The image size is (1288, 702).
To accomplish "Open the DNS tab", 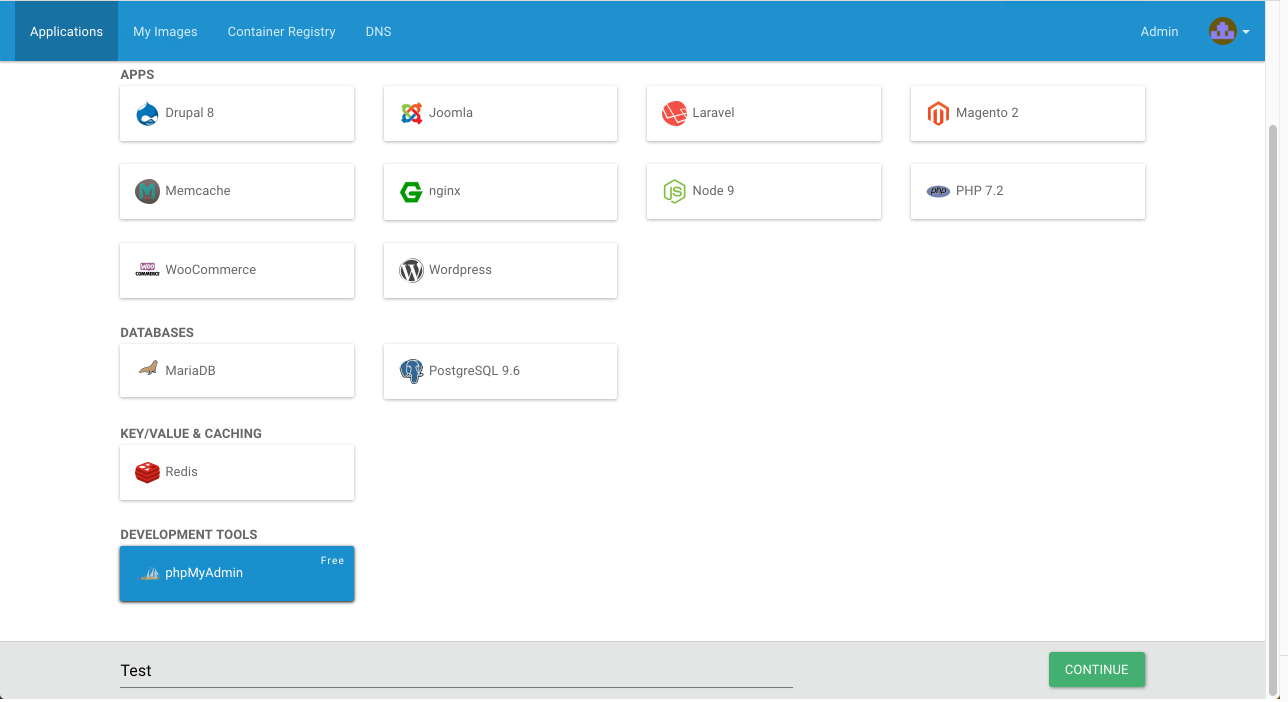I will 378,31.
